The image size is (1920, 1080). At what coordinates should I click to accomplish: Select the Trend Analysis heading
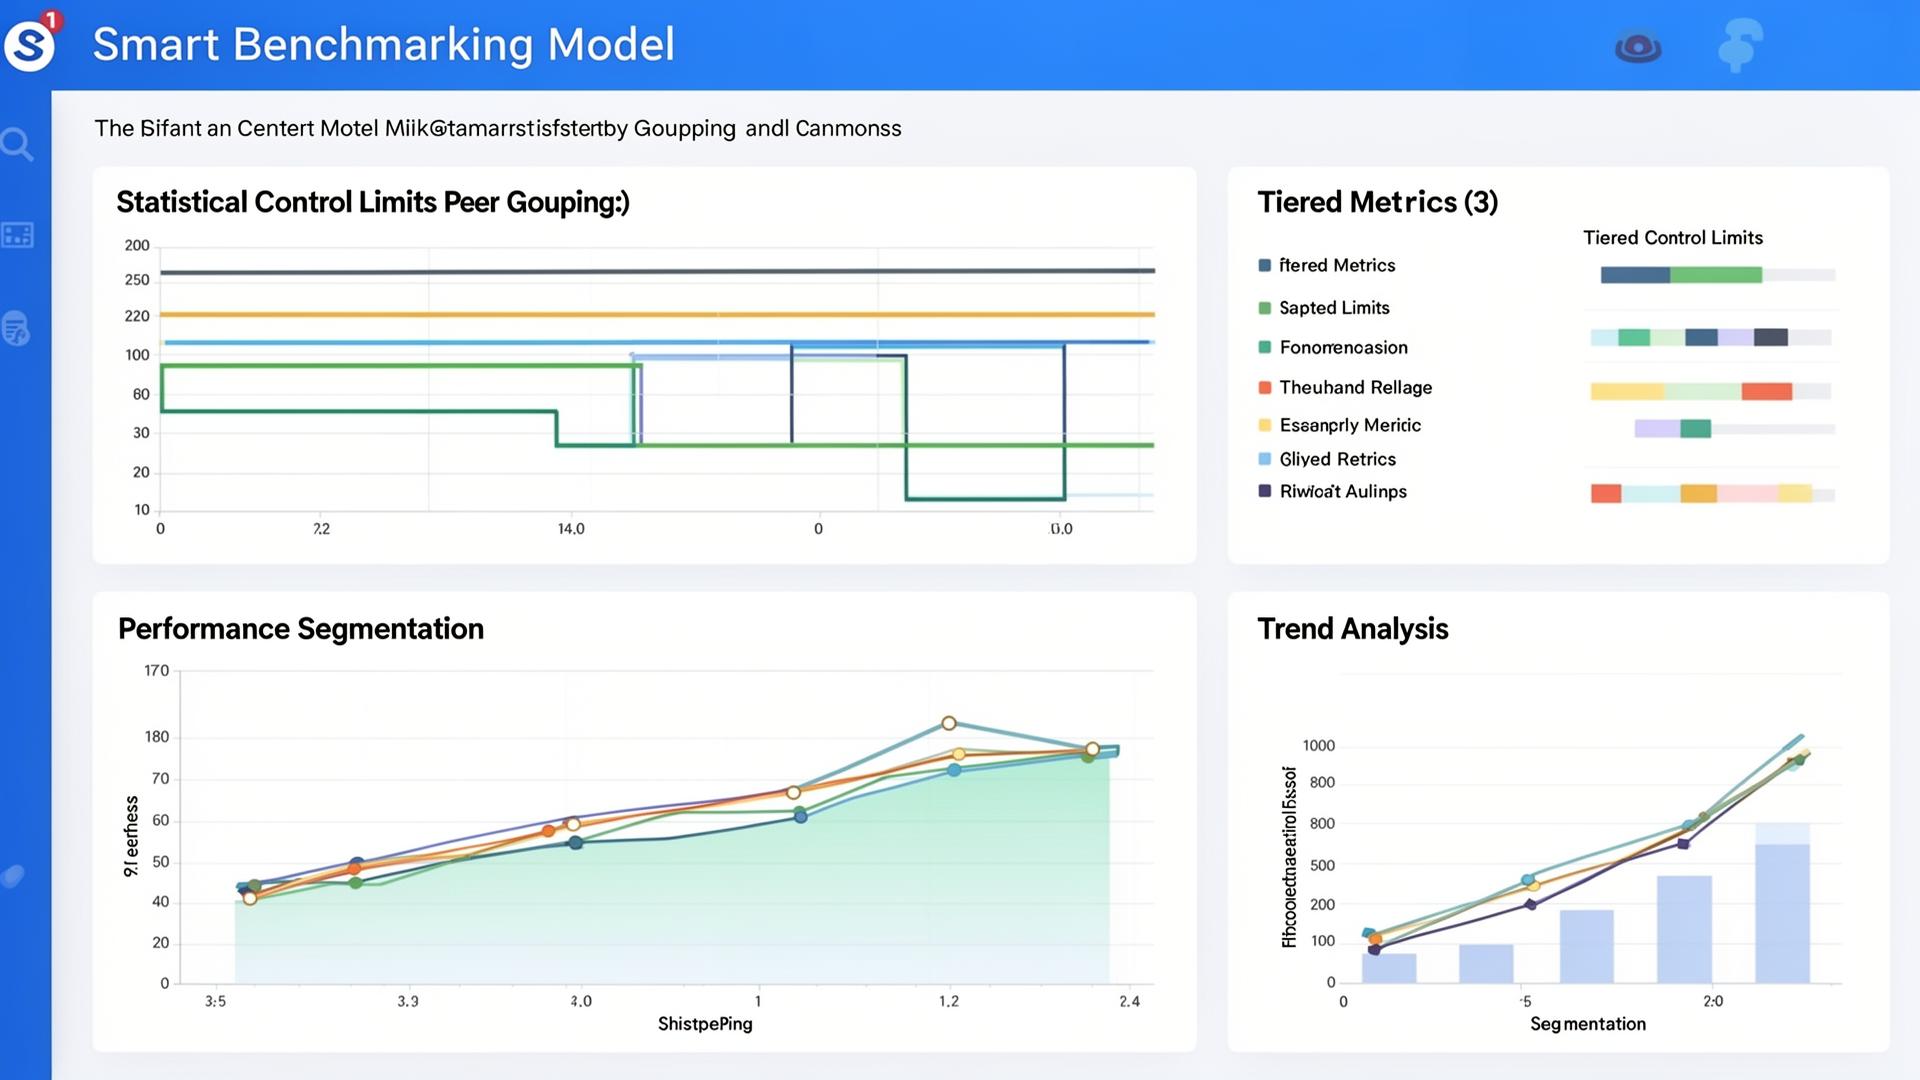[x=1353, y=629]
